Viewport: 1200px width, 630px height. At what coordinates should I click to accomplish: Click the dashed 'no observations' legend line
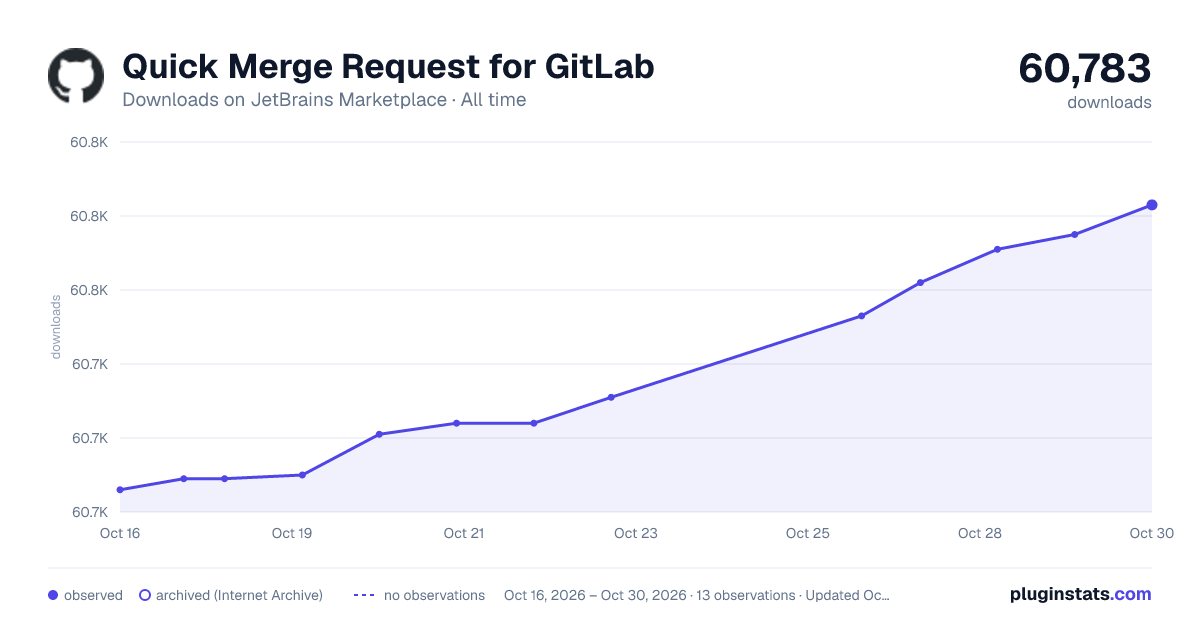[x=364, y=595]
